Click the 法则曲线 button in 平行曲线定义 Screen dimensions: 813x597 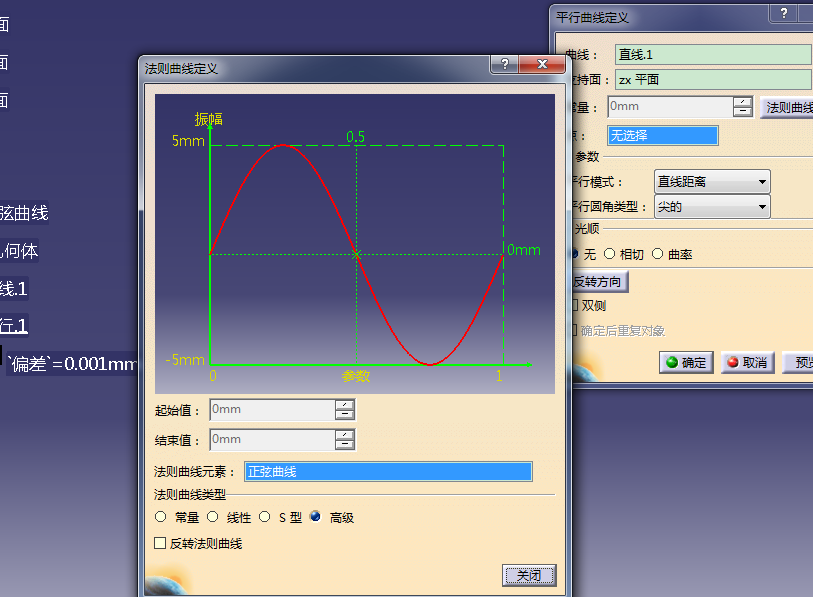[787, 107]
